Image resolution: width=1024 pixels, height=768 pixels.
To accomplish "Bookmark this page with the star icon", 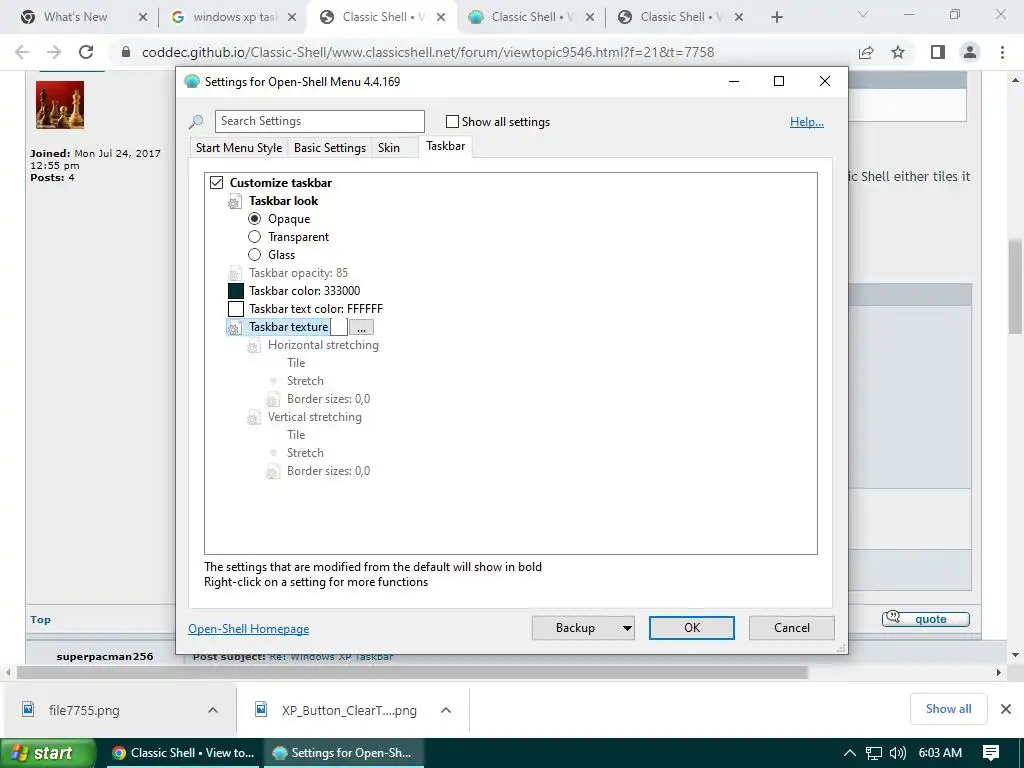I will 898,52.
